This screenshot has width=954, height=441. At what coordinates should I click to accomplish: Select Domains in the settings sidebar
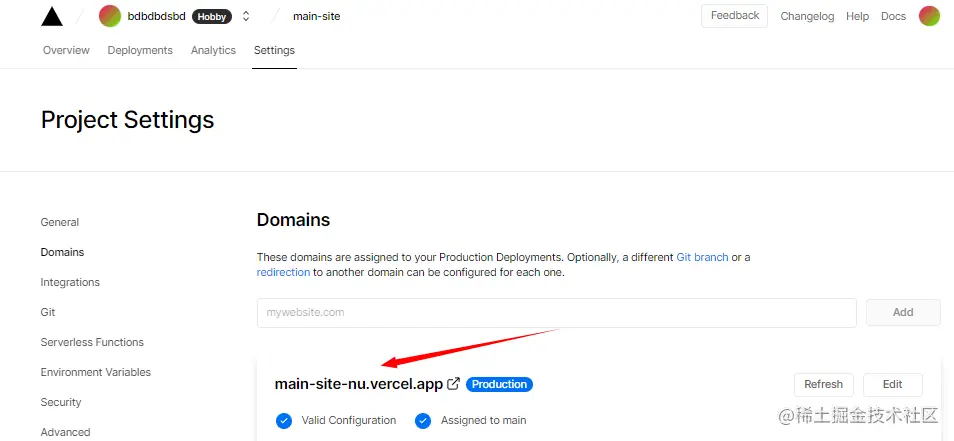coord(62,252)
